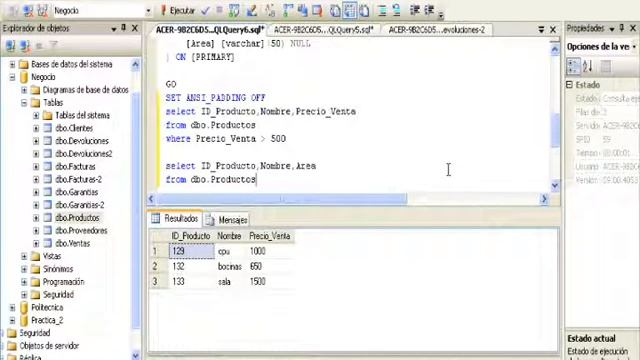Uncomment the selected lines icon

point(397,11)
